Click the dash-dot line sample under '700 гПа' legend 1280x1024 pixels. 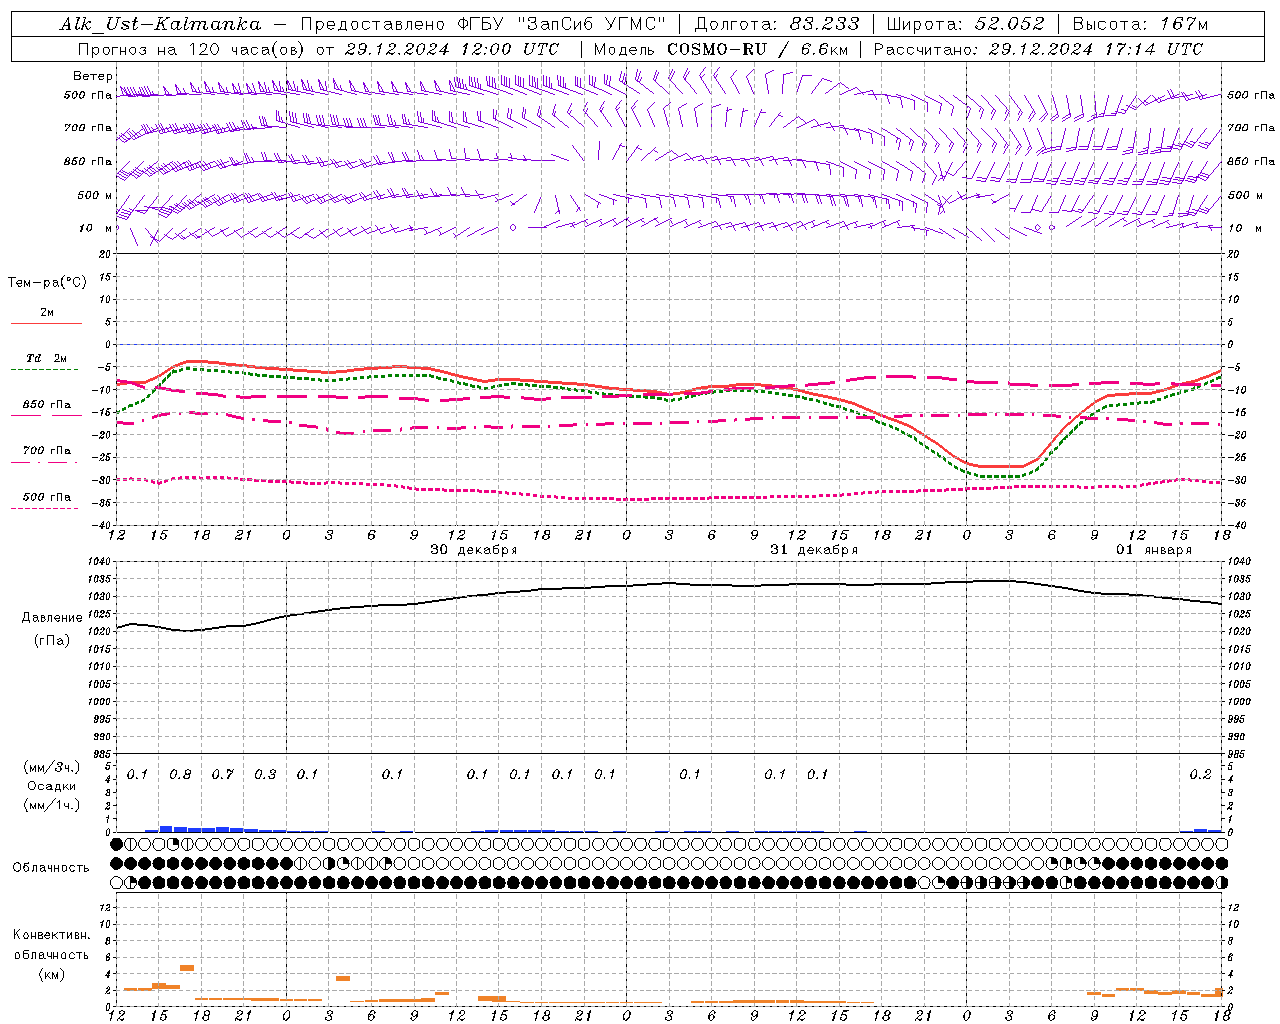tap(45, 462)
